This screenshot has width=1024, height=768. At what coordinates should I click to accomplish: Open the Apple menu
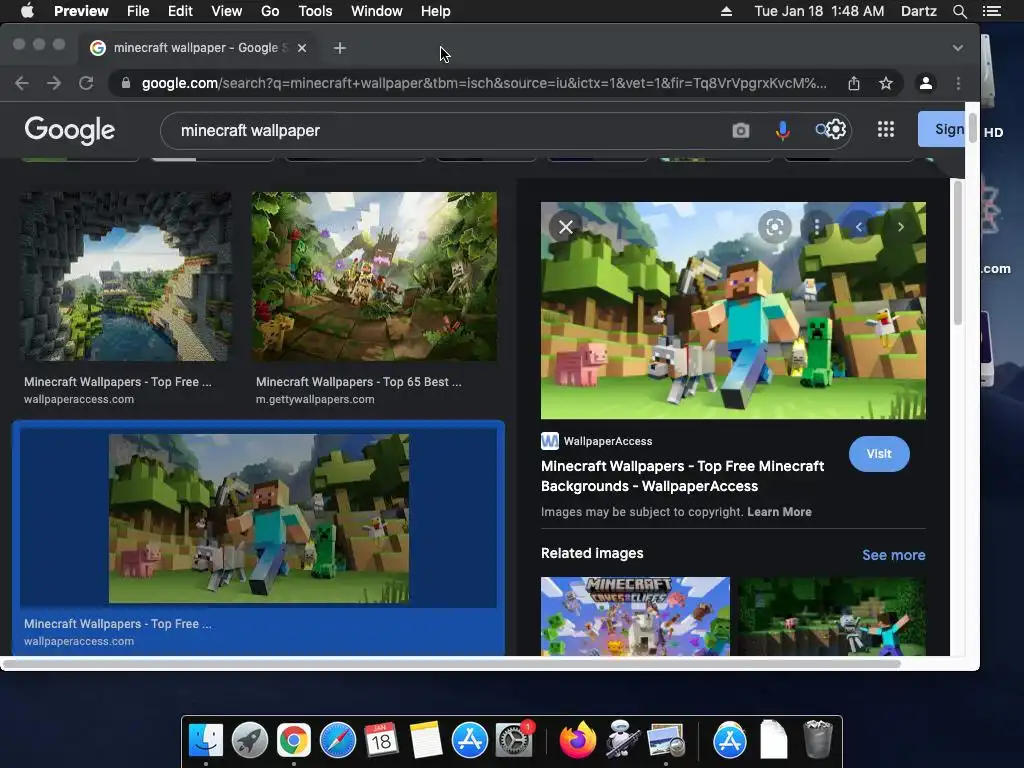[x=27, y=11]
